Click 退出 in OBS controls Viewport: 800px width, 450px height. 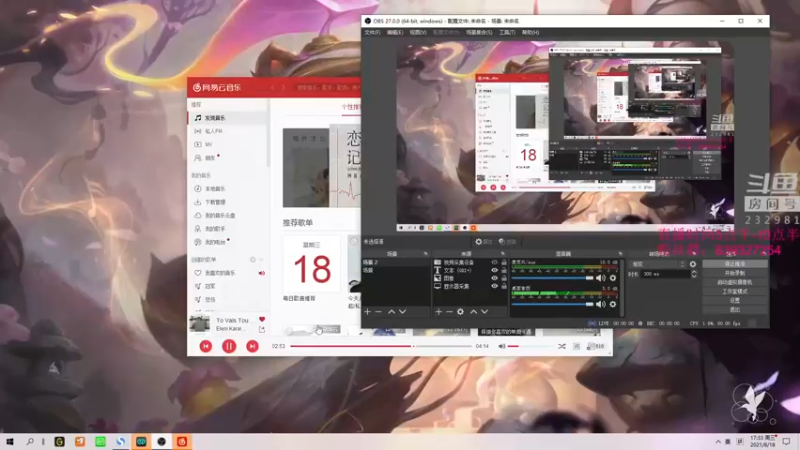(x=735, y=310)
